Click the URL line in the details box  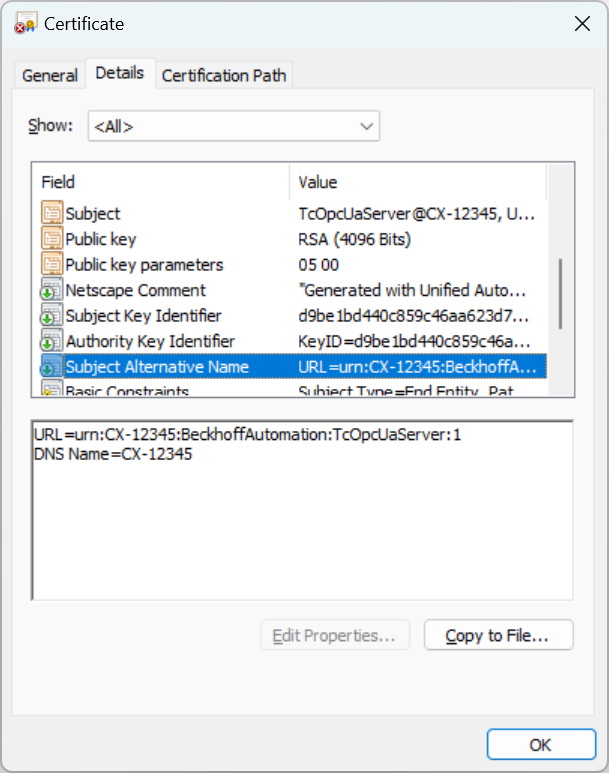point(248,435)
